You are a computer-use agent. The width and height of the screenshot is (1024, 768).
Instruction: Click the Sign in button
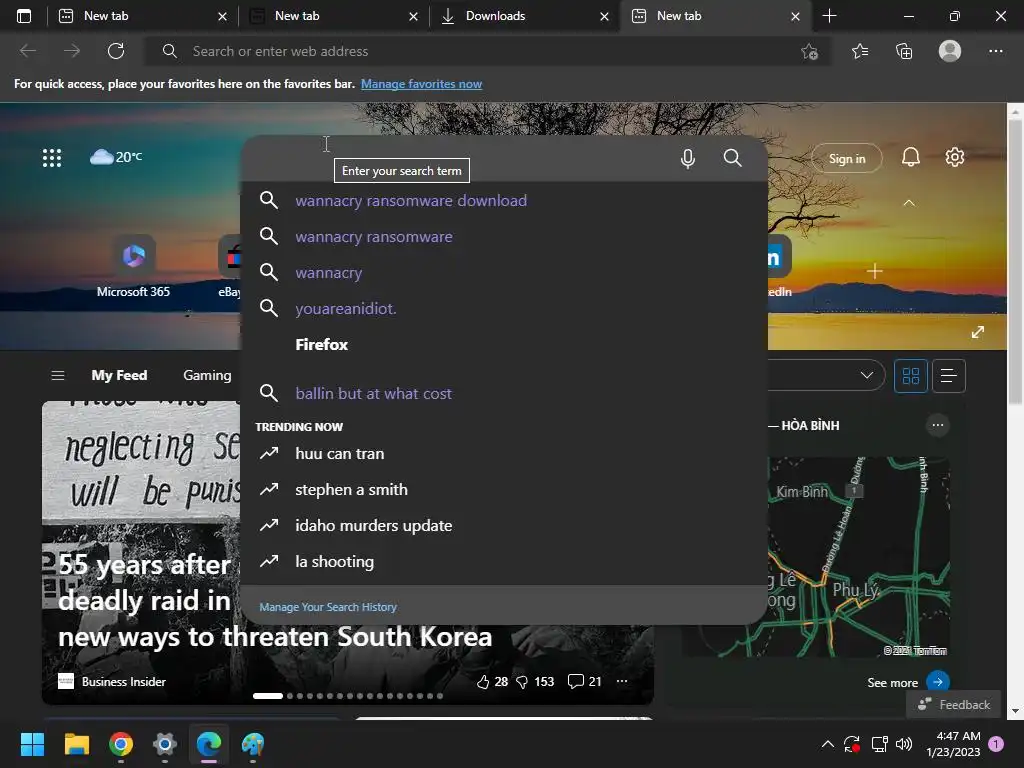coord(846,159)
